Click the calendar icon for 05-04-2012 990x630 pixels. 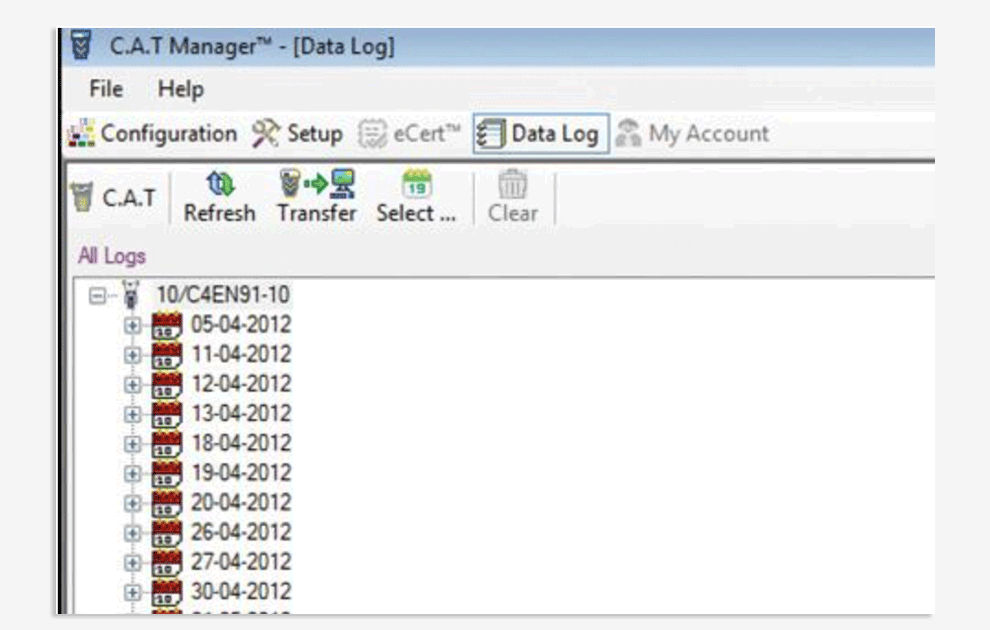[x=167, y=326]
